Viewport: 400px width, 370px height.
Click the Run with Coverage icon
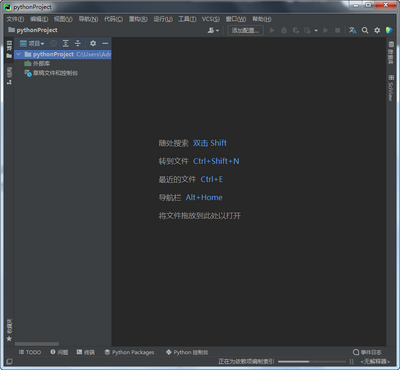tap(296, 30)
